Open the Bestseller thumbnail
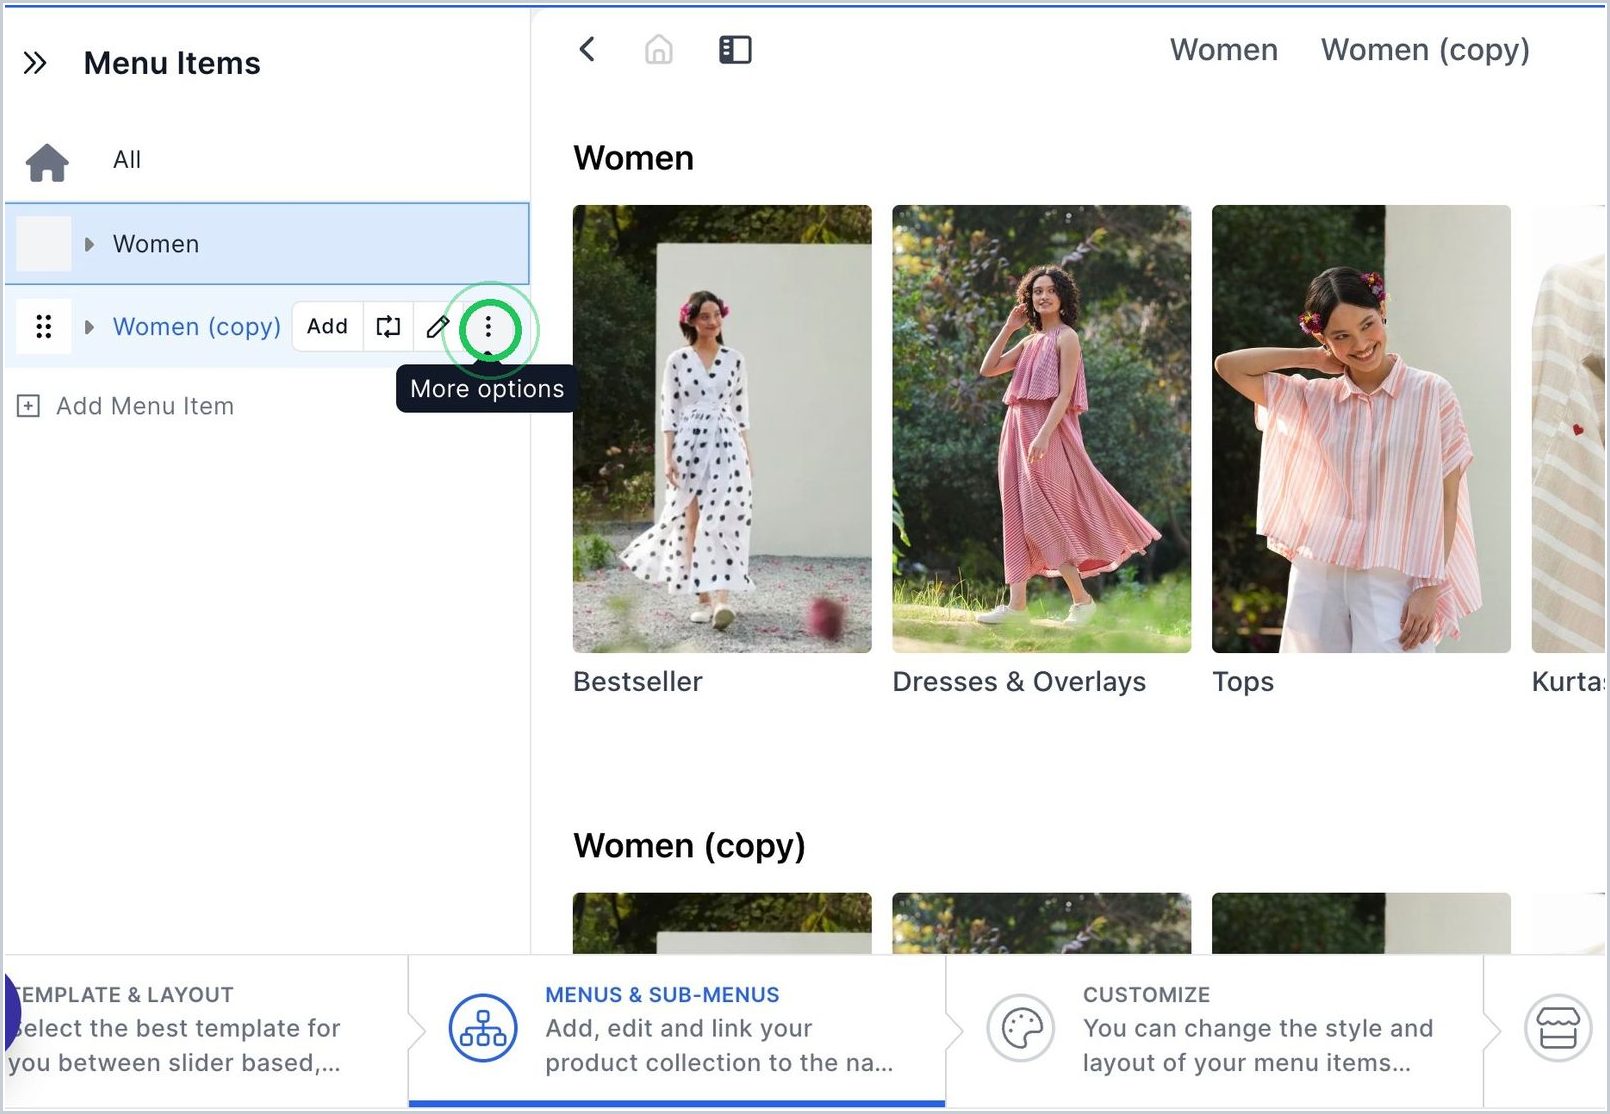Image resolution: width=1610 pixels, height=1114 pixels. click(722, 429)
